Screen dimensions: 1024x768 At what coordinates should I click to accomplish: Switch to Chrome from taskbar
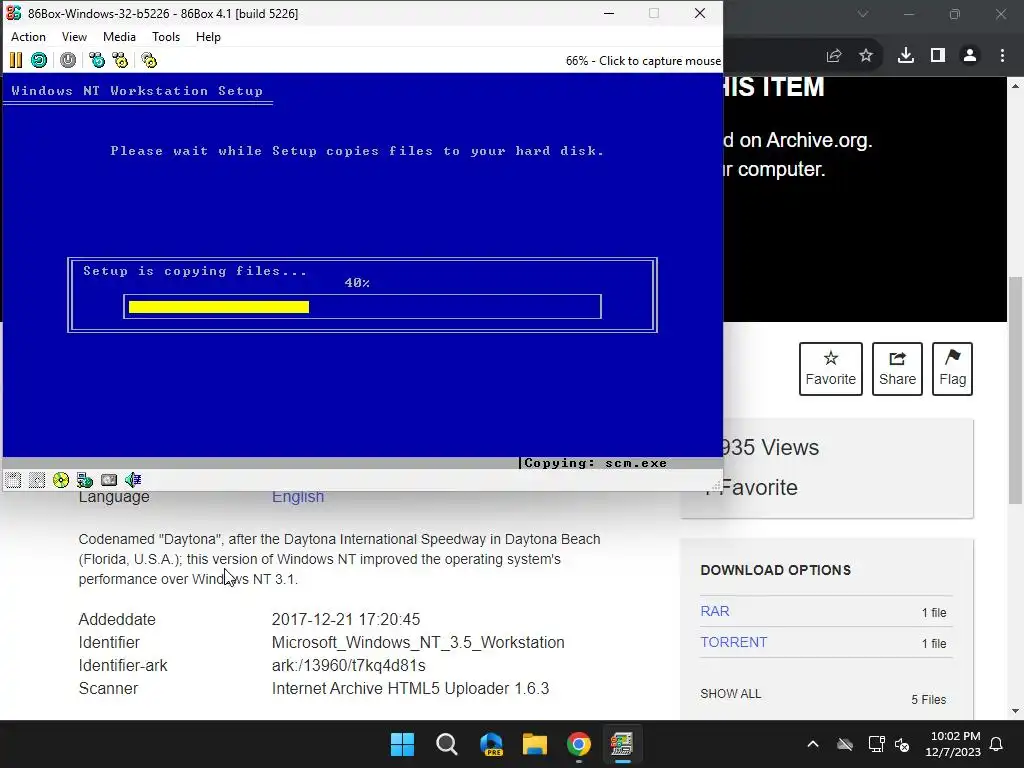[579, 744]
